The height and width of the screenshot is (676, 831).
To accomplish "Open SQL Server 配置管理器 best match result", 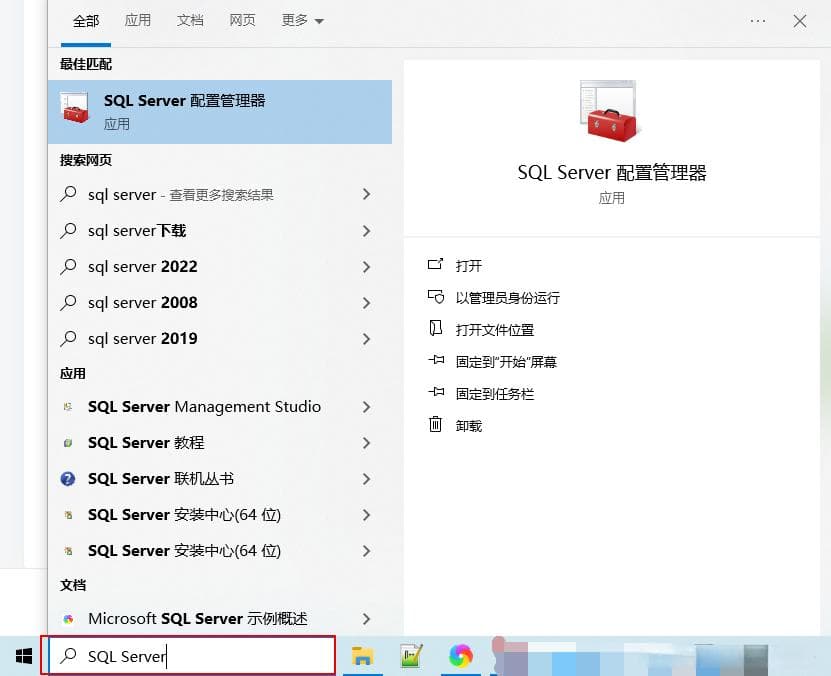I will point(219,112).
